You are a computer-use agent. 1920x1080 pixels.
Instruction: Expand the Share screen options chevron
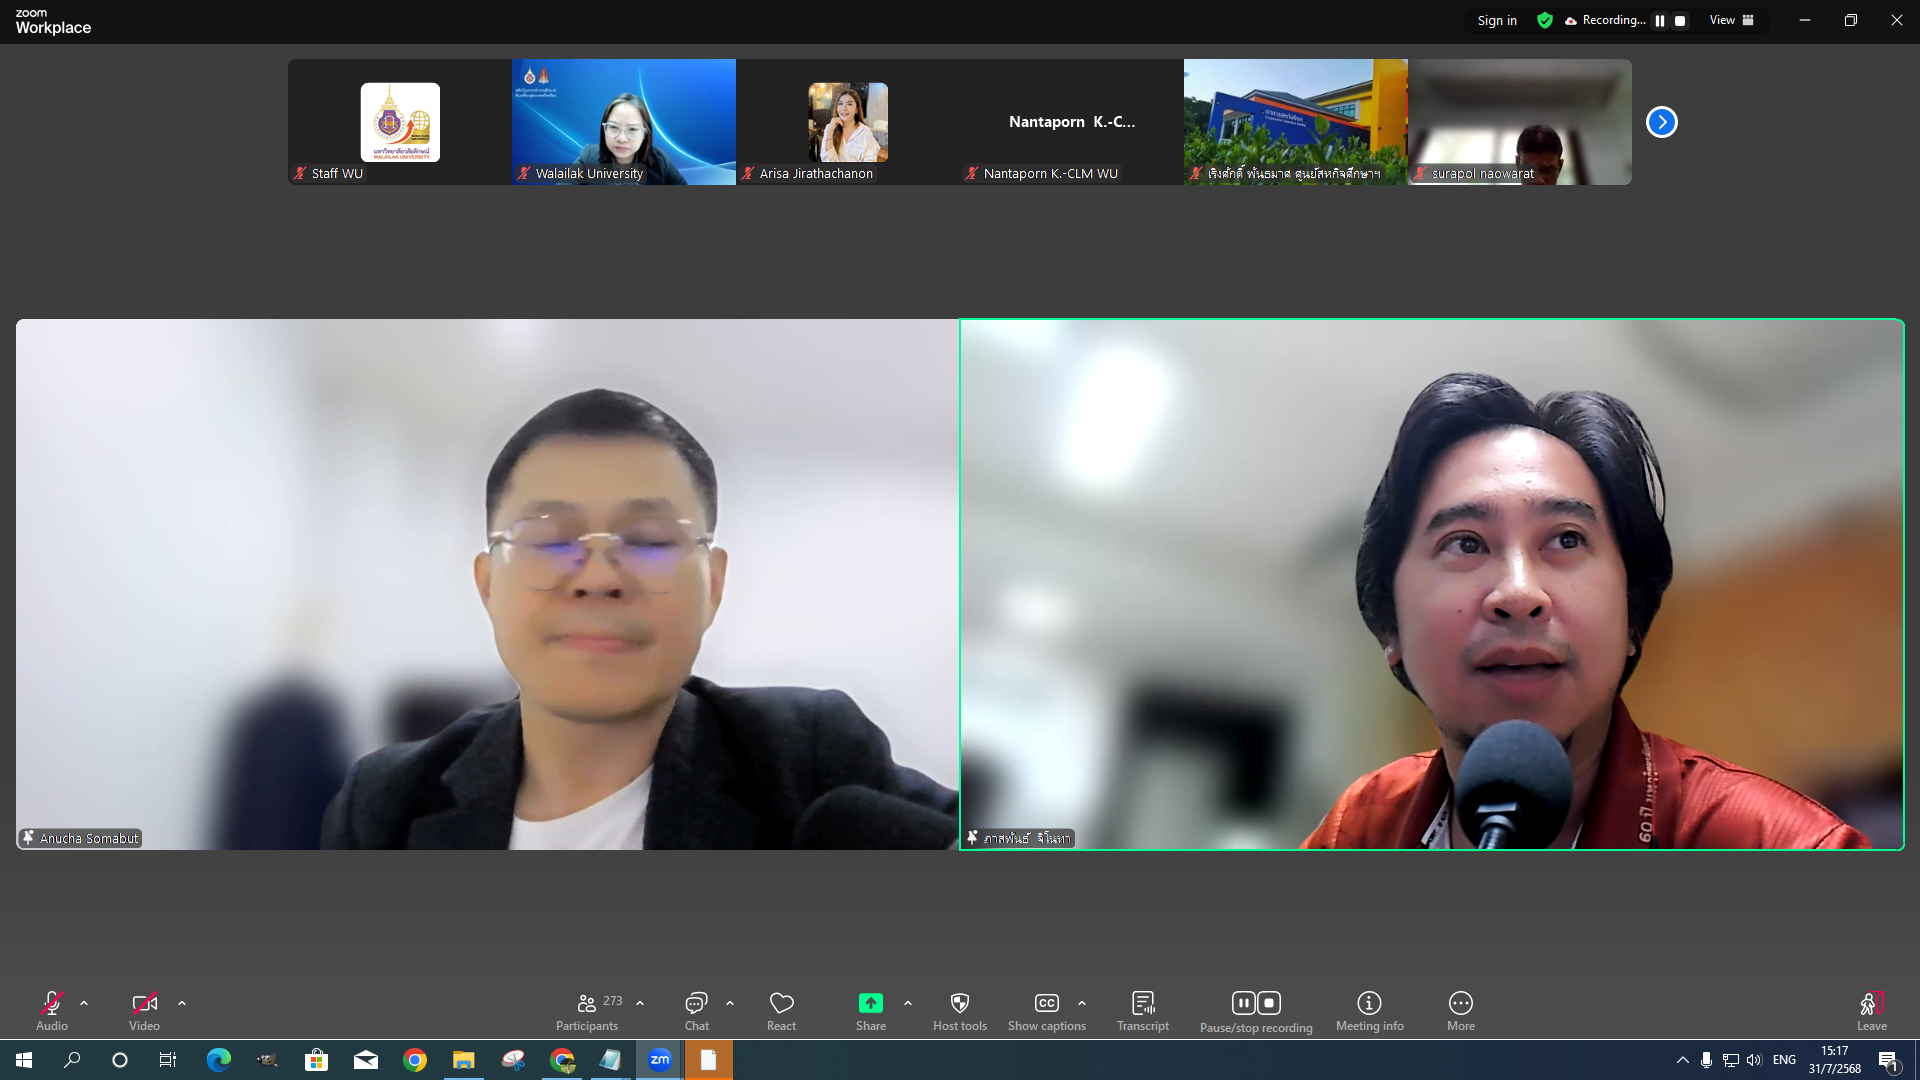tap(908, 1003)
